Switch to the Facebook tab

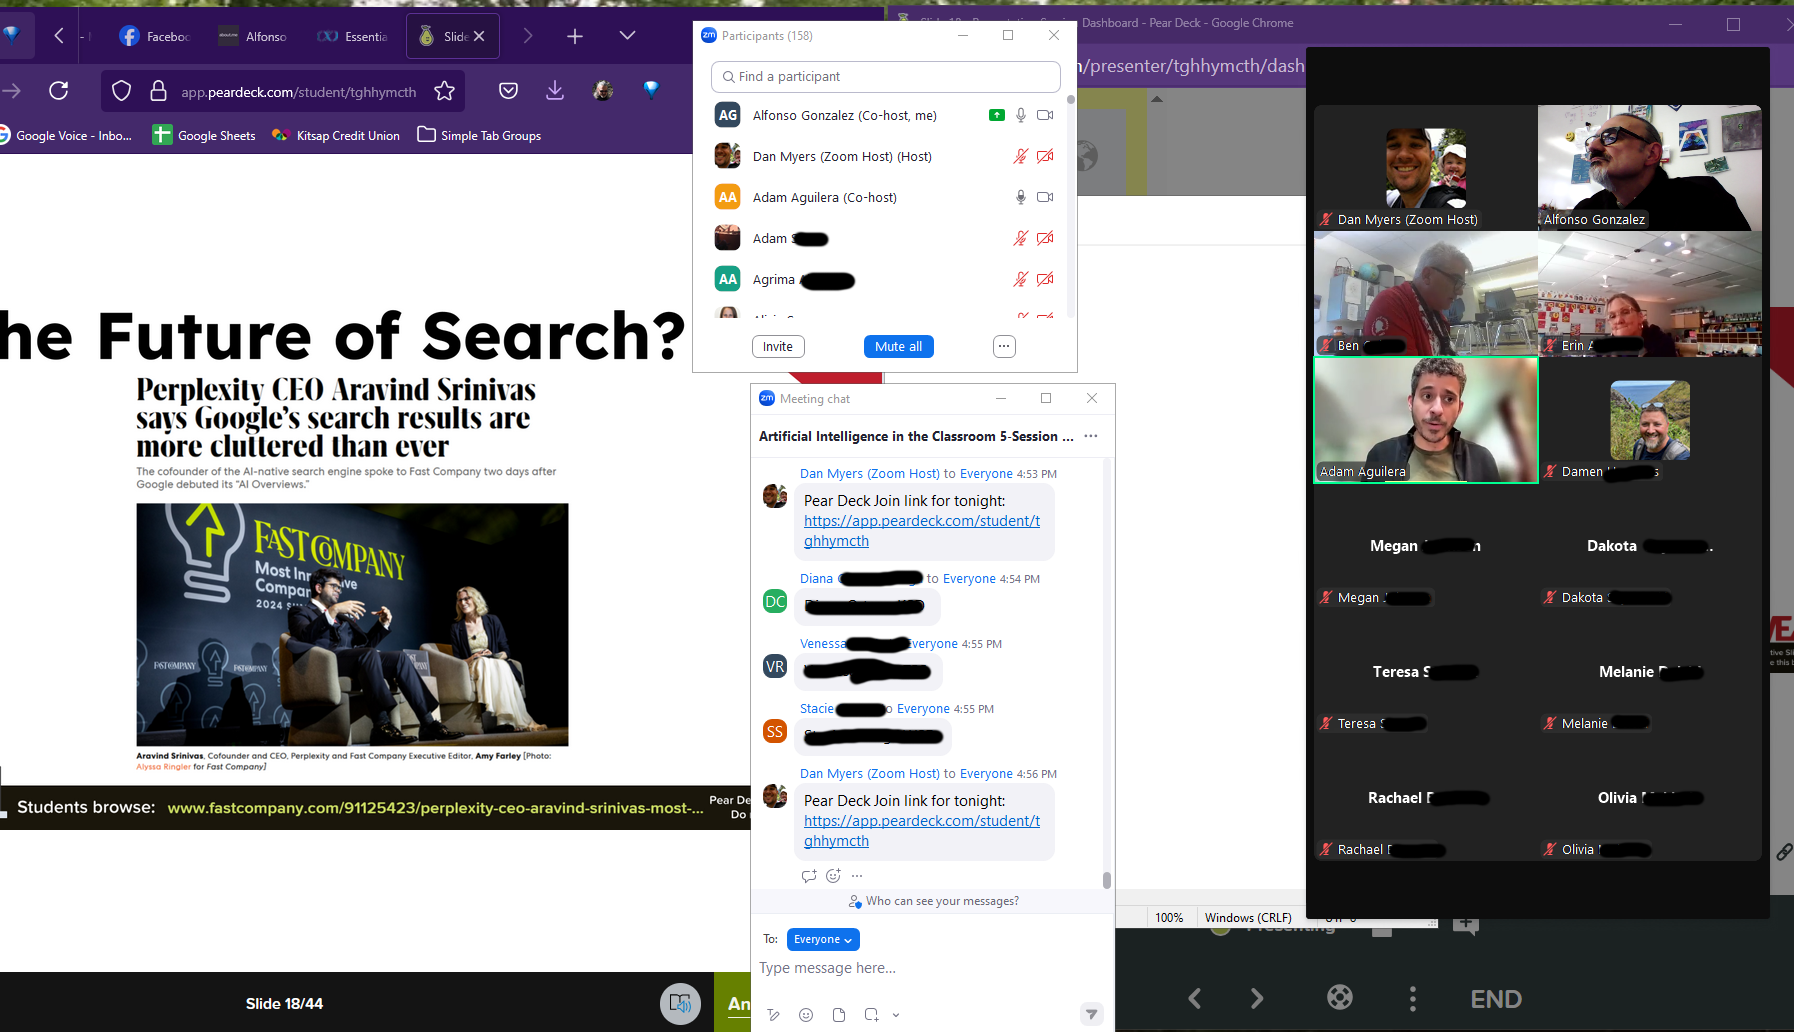154,36
